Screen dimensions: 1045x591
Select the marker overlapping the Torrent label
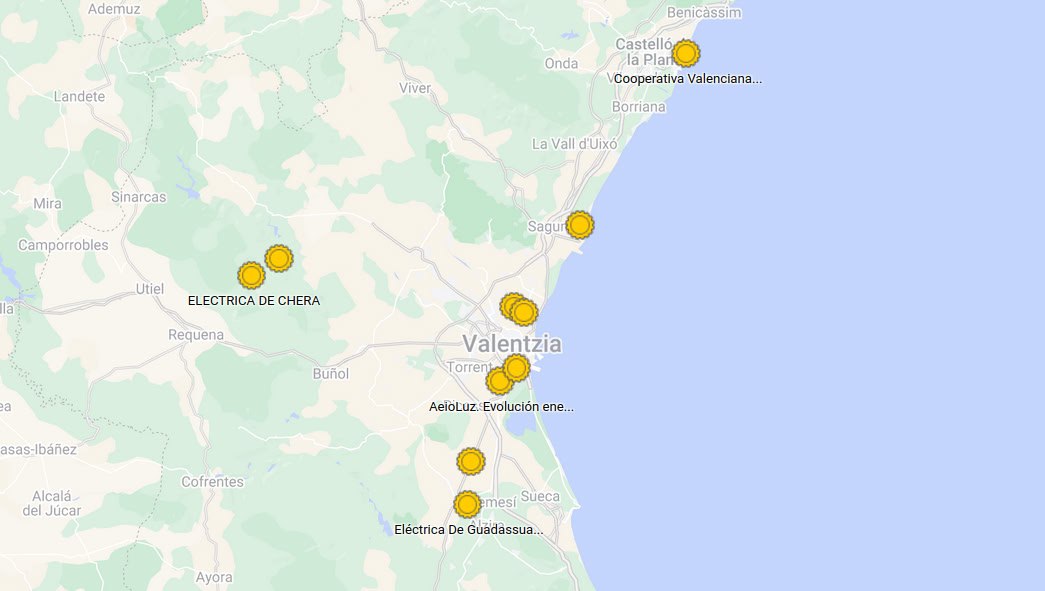[516, 367]
